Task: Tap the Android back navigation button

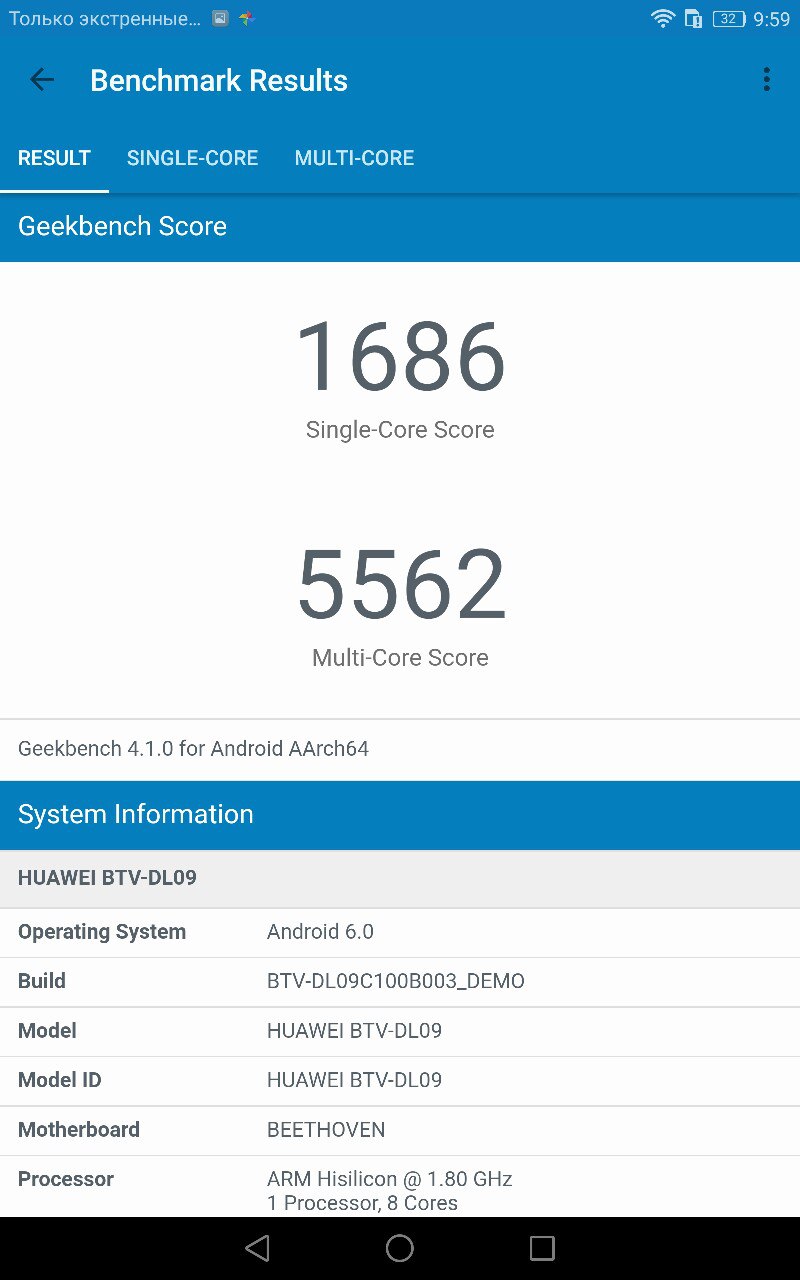Action: (x=257, y=1248)
